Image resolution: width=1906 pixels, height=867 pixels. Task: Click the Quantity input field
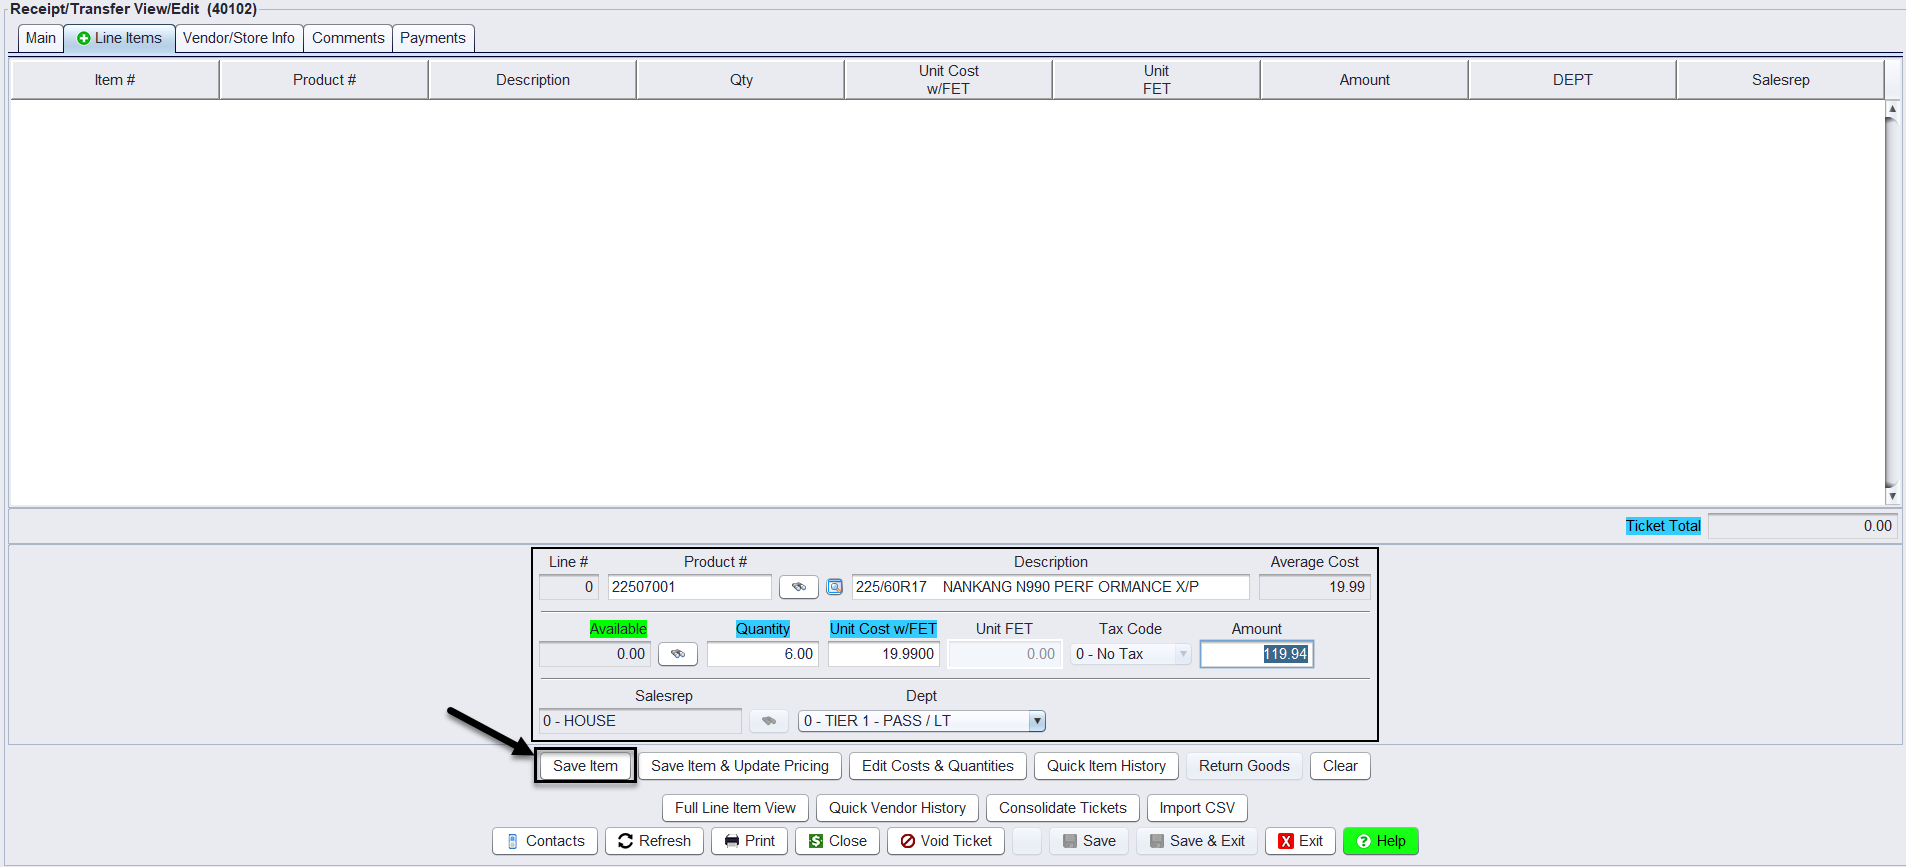coord(762,654)
